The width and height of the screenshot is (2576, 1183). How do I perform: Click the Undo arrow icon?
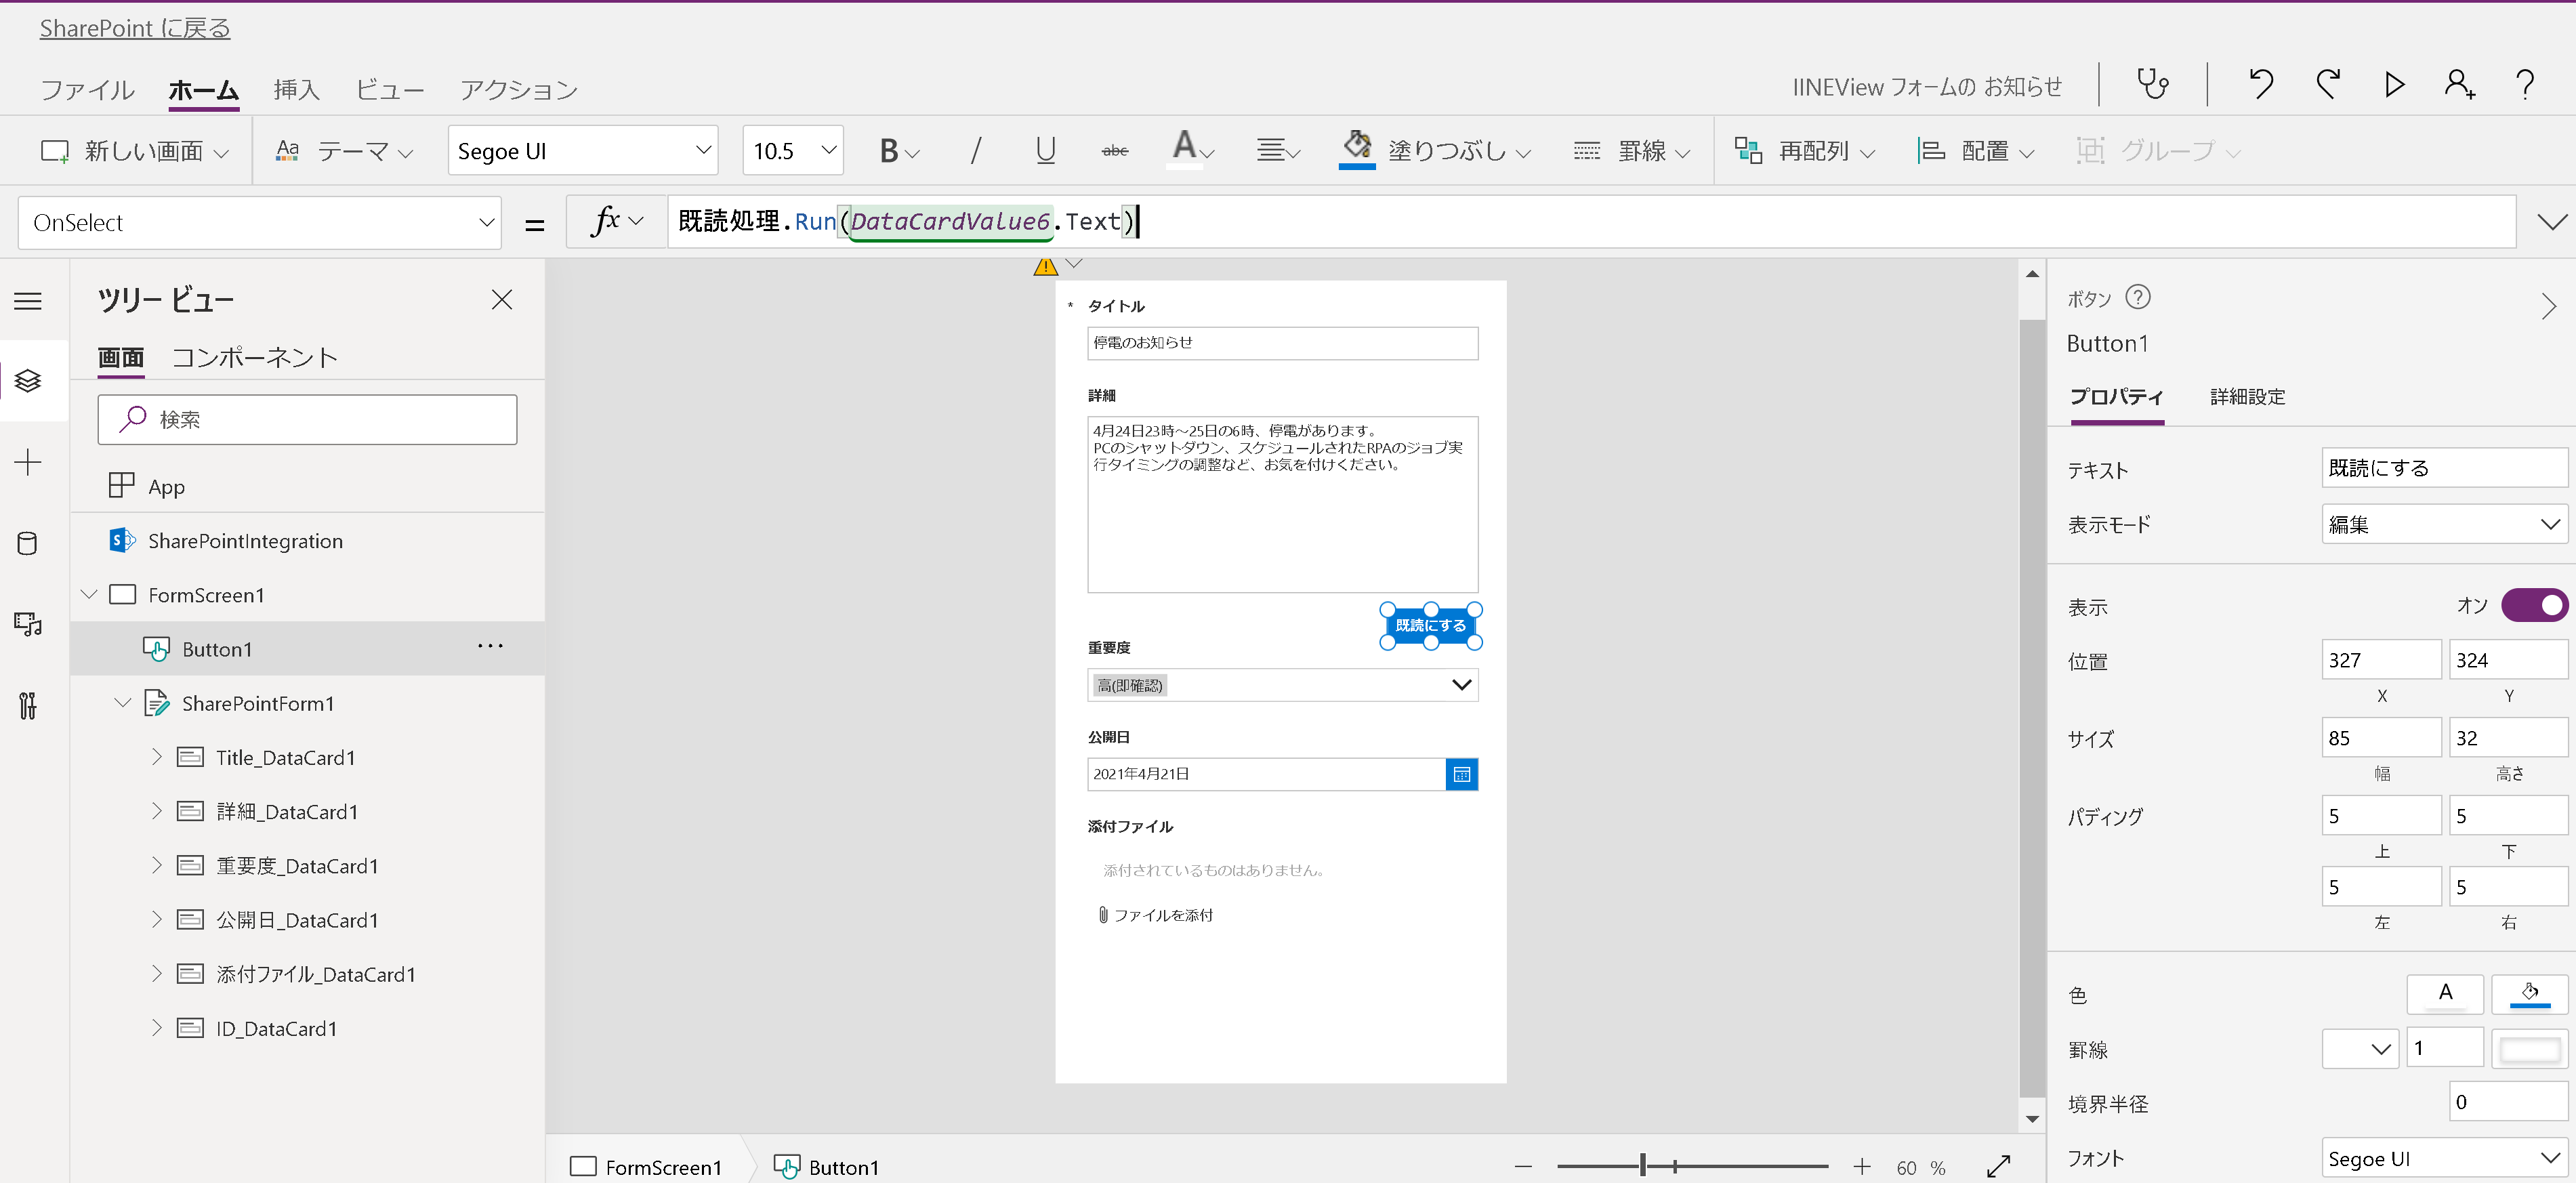(x=2261, y=84)
